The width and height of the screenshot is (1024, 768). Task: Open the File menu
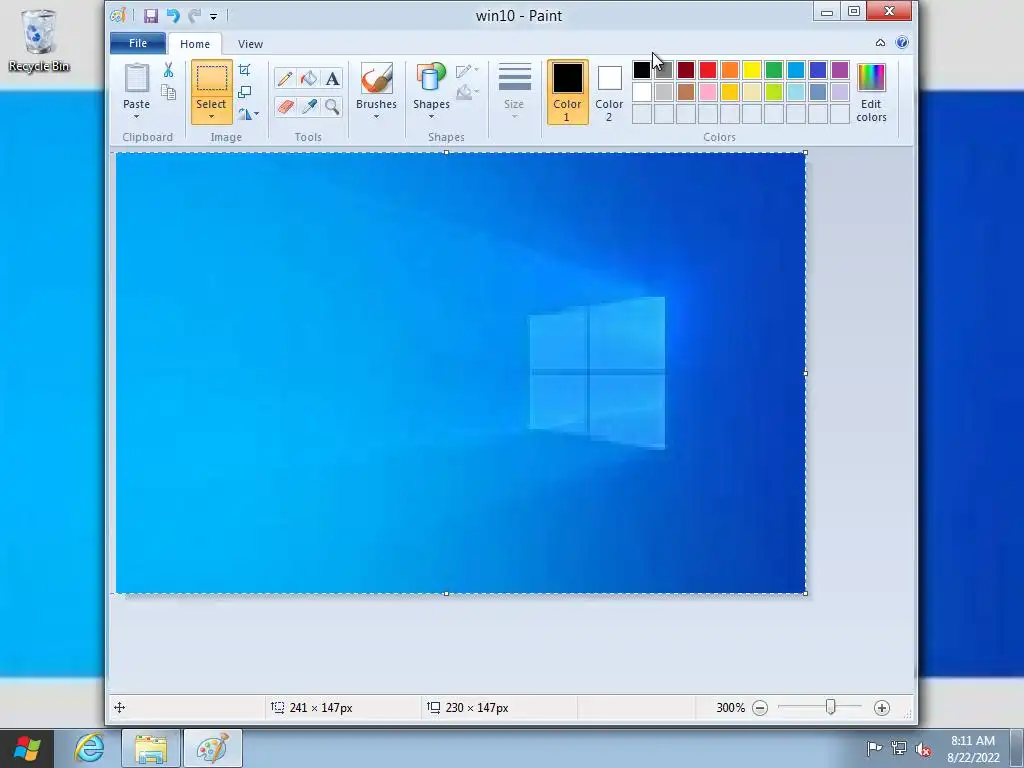click(138, 43)
